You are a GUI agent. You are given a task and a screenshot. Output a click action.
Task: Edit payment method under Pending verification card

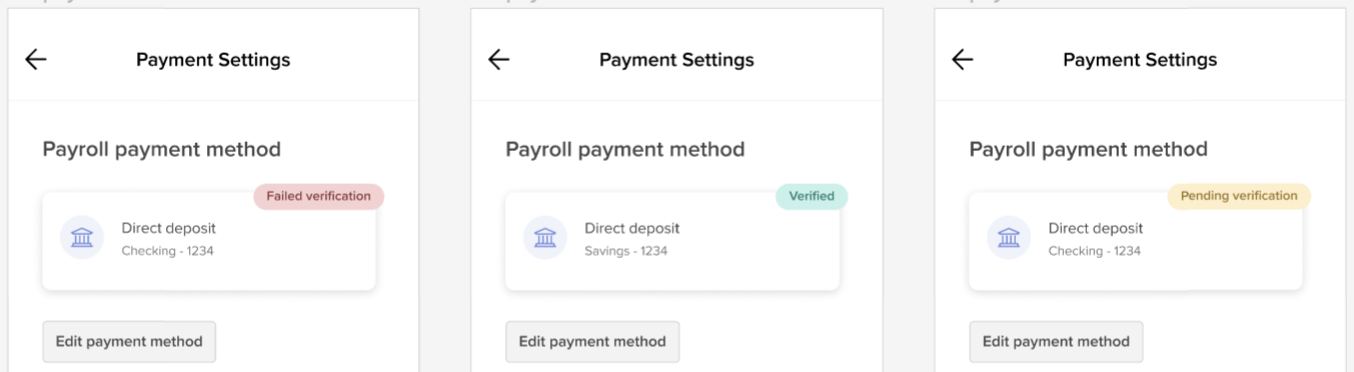pos(1056,341)
